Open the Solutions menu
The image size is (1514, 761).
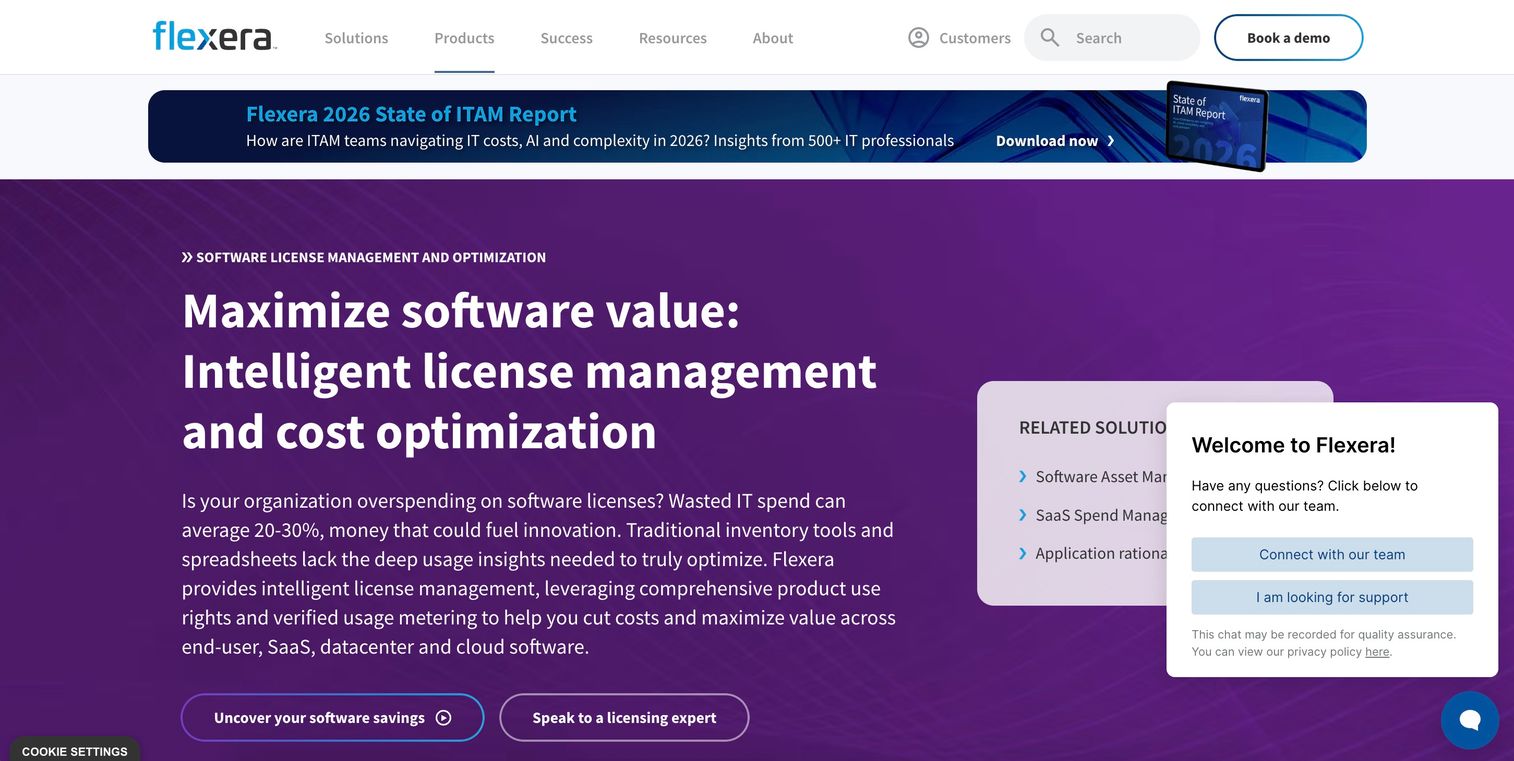356,38
